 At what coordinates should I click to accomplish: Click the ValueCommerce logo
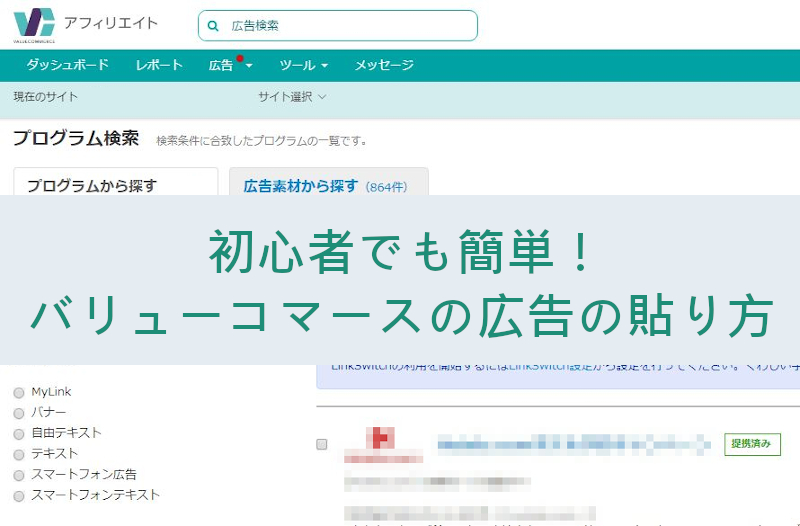(x=34, y=25)
